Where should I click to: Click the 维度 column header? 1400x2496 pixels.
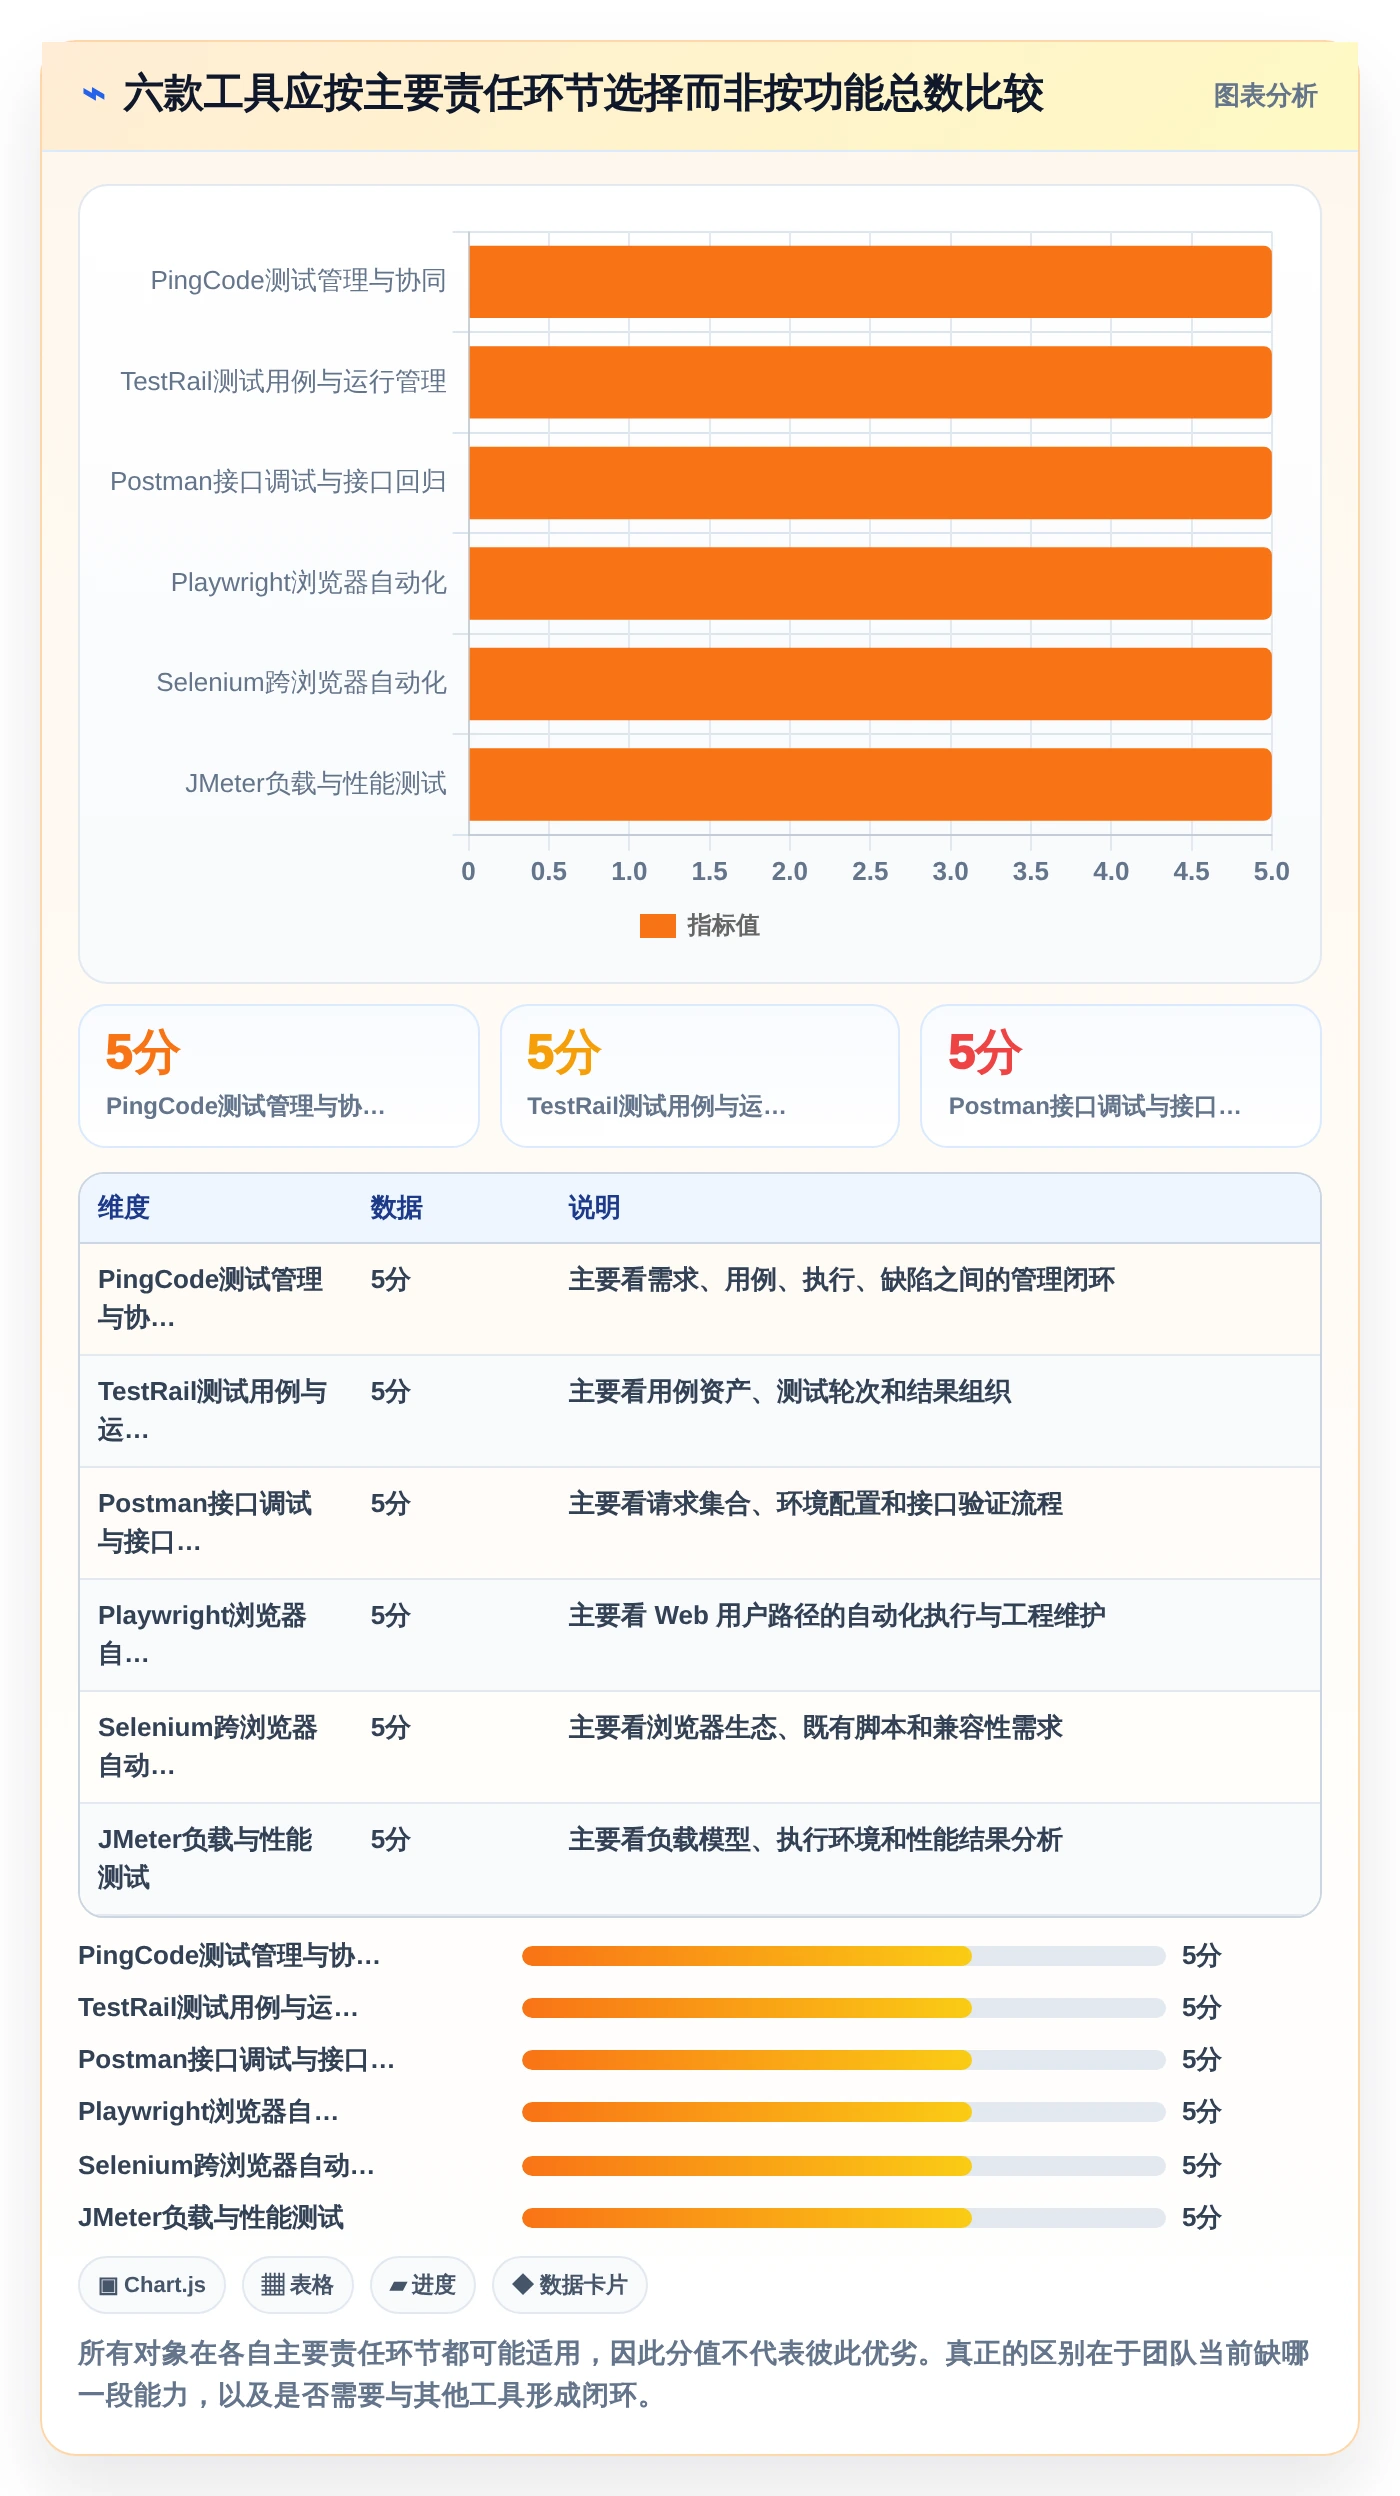coord(124,1208)
